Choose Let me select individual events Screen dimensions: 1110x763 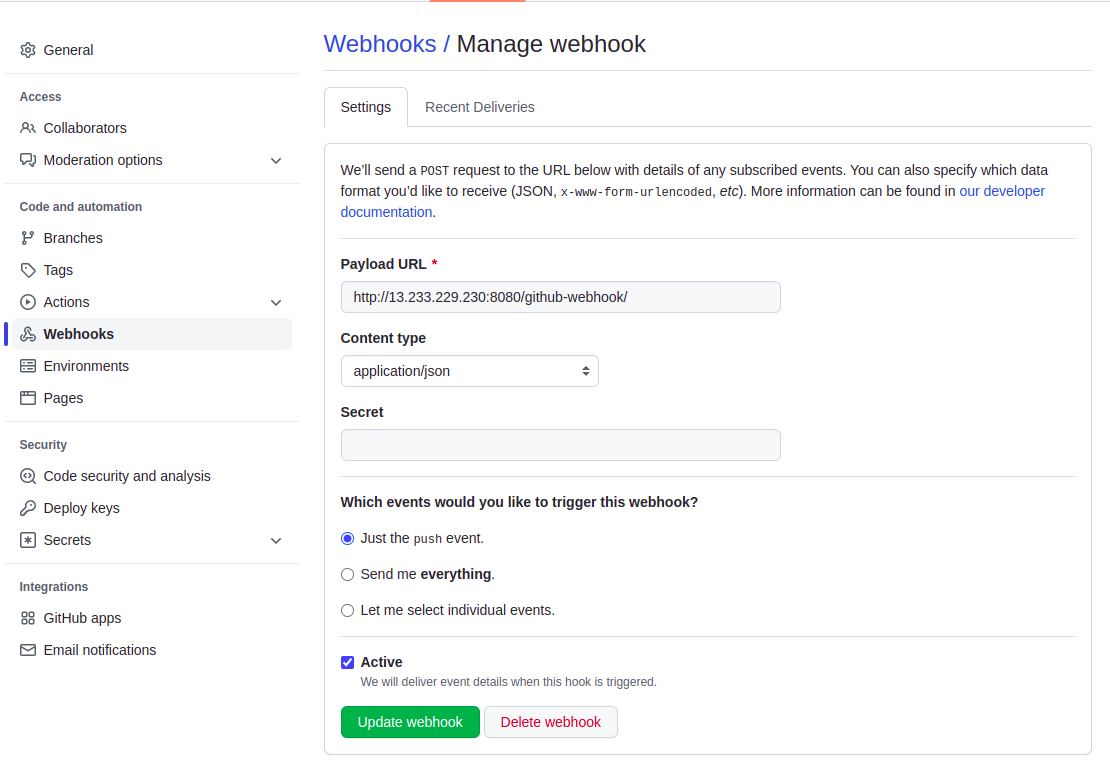pos(347,610)
